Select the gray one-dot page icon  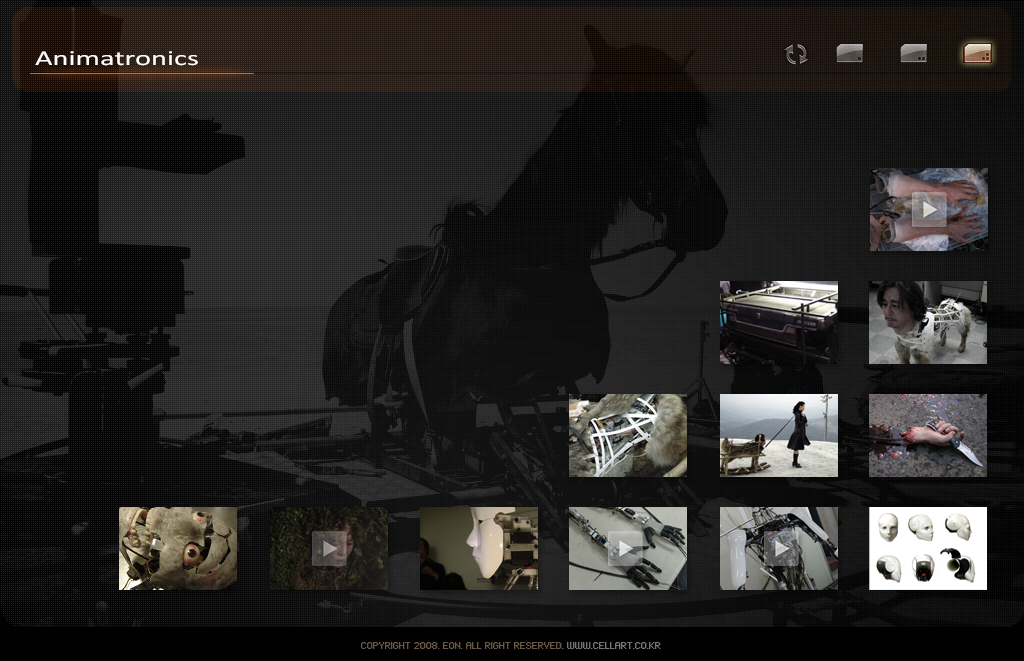850,53
